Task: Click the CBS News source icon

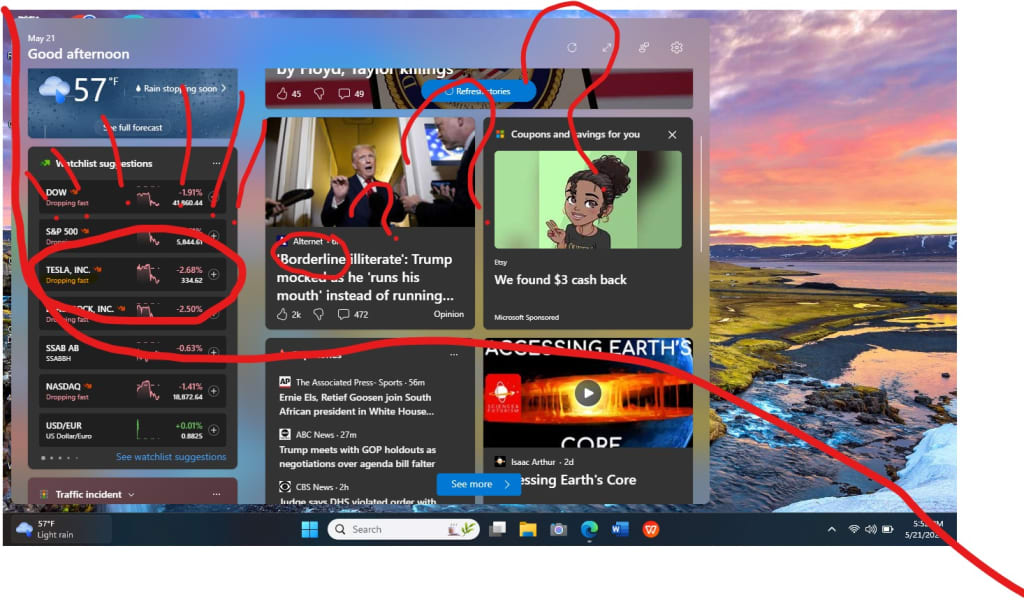Action: point(285,486)
